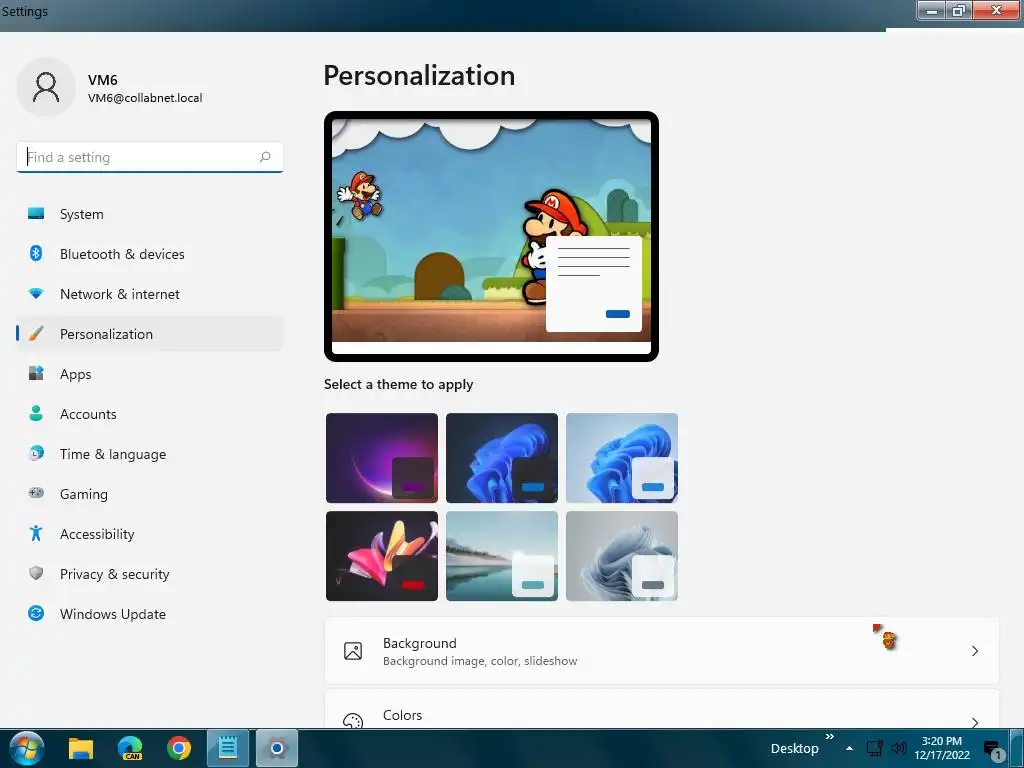Click the System monitor icon in sidebar
The width and height of the screenshot is (1024, 768).
pyautogui.click(x=36, y=214)
